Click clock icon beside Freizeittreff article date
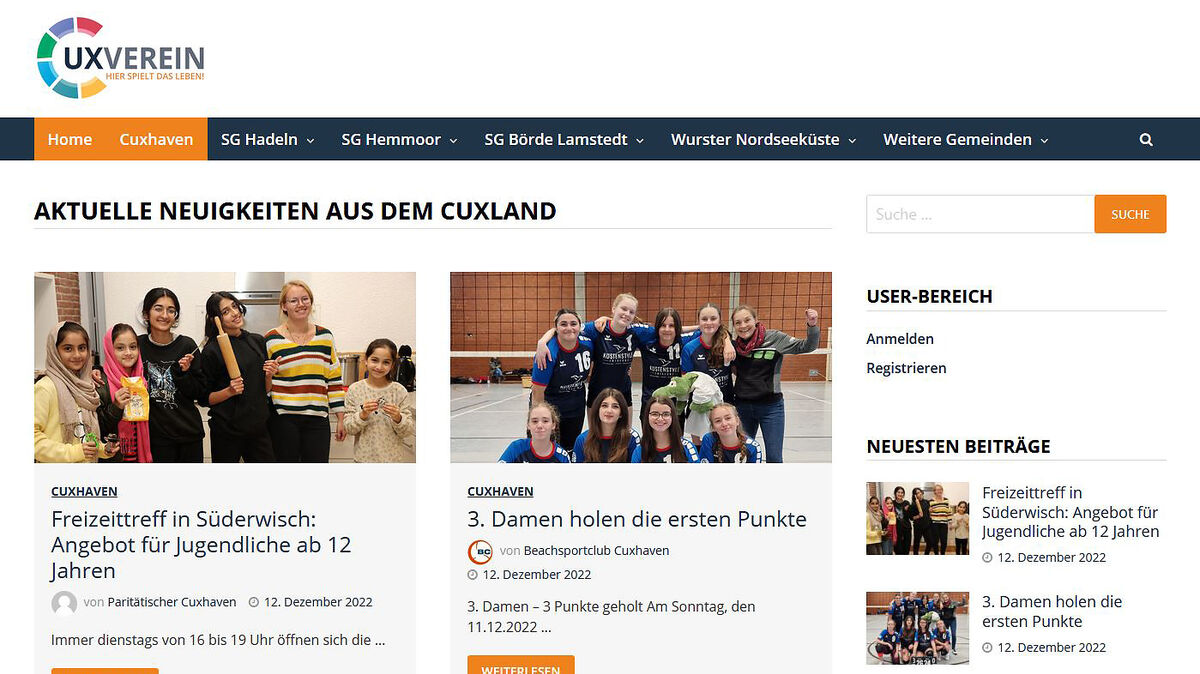 tap(254, 603)
